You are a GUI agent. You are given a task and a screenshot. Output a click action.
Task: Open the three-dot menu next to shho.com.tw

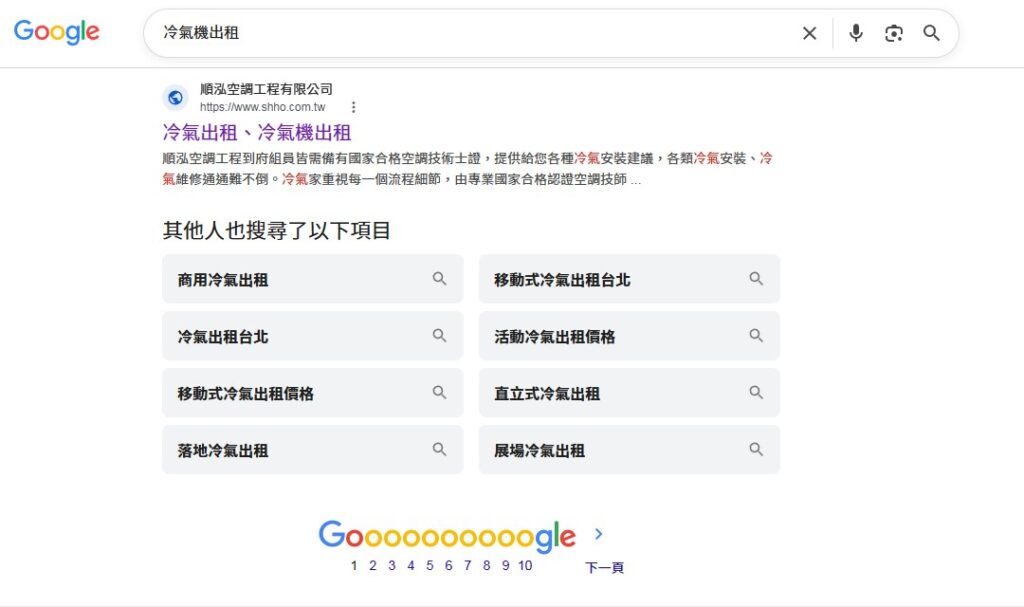353,107
